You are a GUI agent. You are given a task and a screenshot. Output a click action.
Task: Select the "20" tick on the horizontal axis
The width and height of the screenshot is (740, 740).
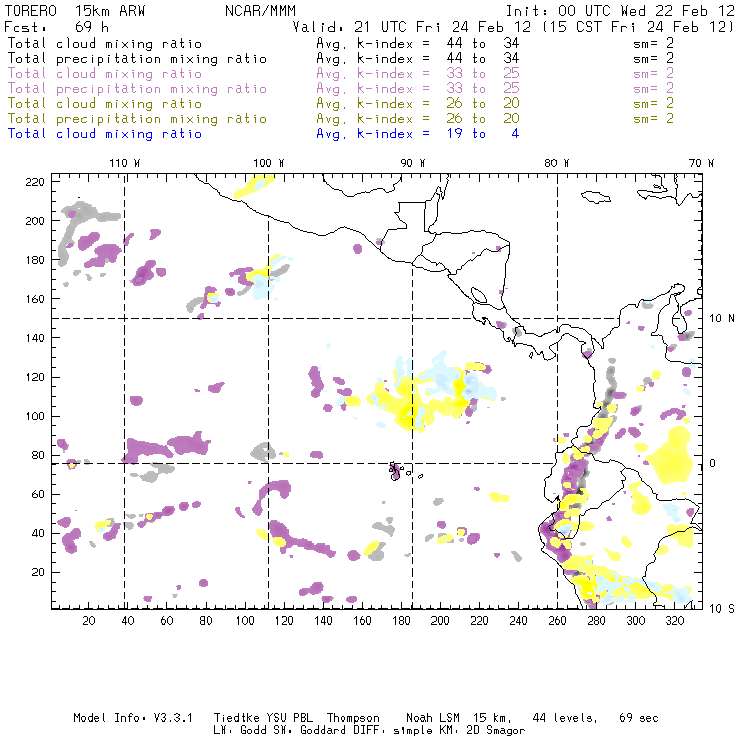tap(89, 621)
